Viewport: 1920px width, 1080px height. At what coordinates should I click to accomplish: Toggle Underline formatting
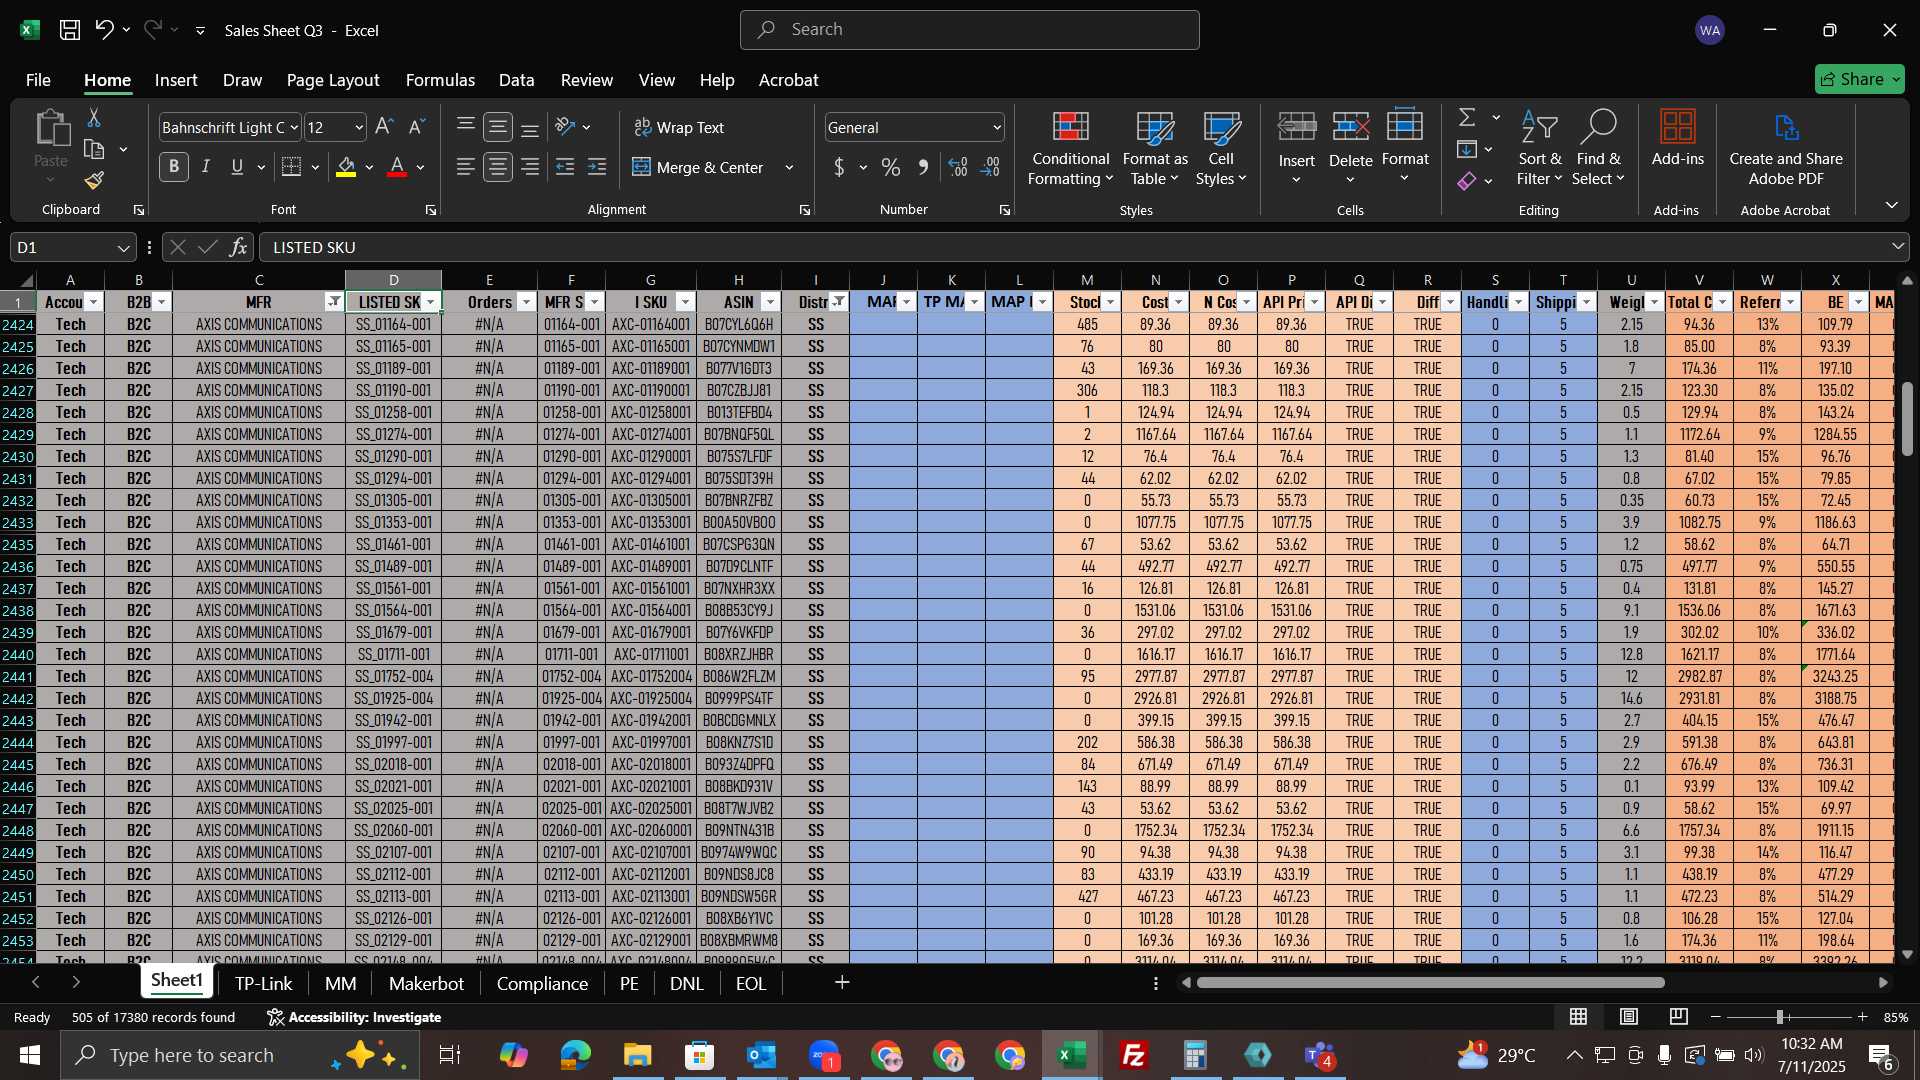pyautogui.click(x=237, y=167)
